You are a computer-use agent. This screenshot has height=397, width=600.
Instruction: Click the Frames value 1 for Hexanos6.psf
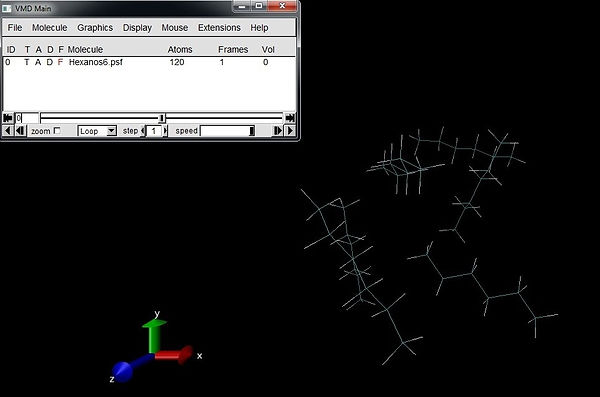pos(222,62)
